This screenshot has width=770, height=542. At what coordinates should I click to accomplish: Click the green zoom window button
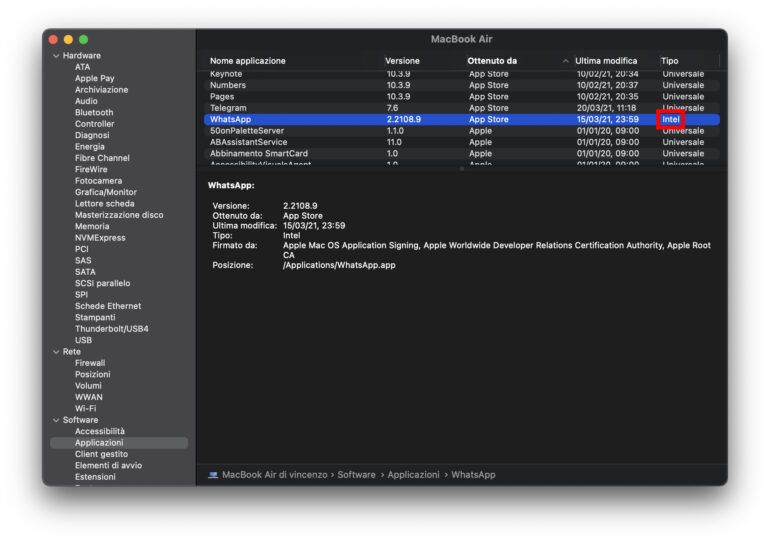[x=83, y=39]
